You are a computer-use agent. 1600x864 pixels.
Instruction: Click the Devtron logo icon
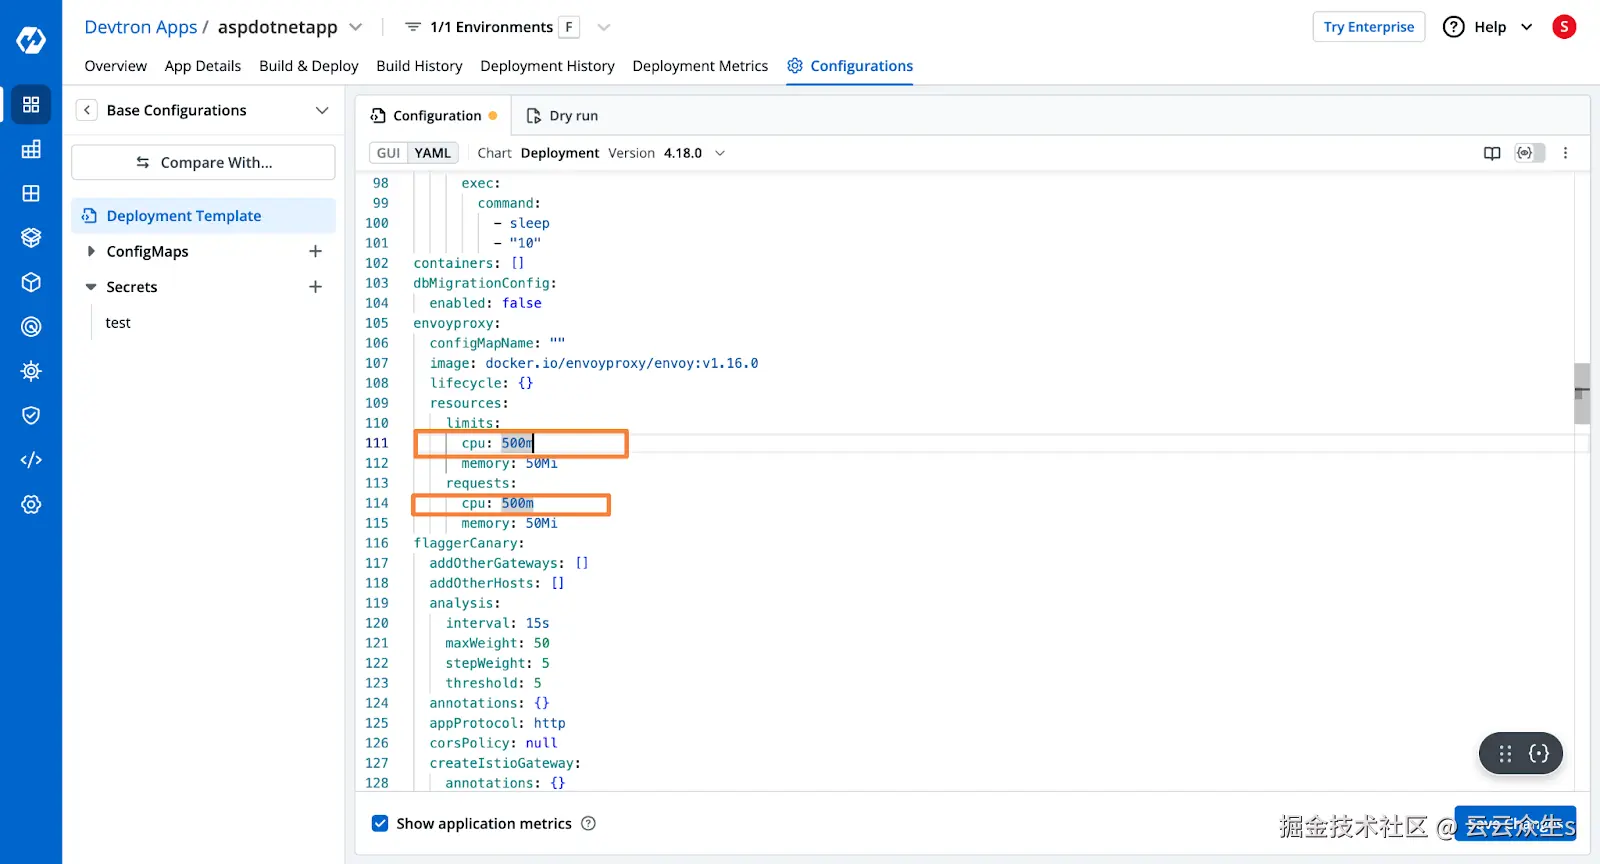(31, 40)
